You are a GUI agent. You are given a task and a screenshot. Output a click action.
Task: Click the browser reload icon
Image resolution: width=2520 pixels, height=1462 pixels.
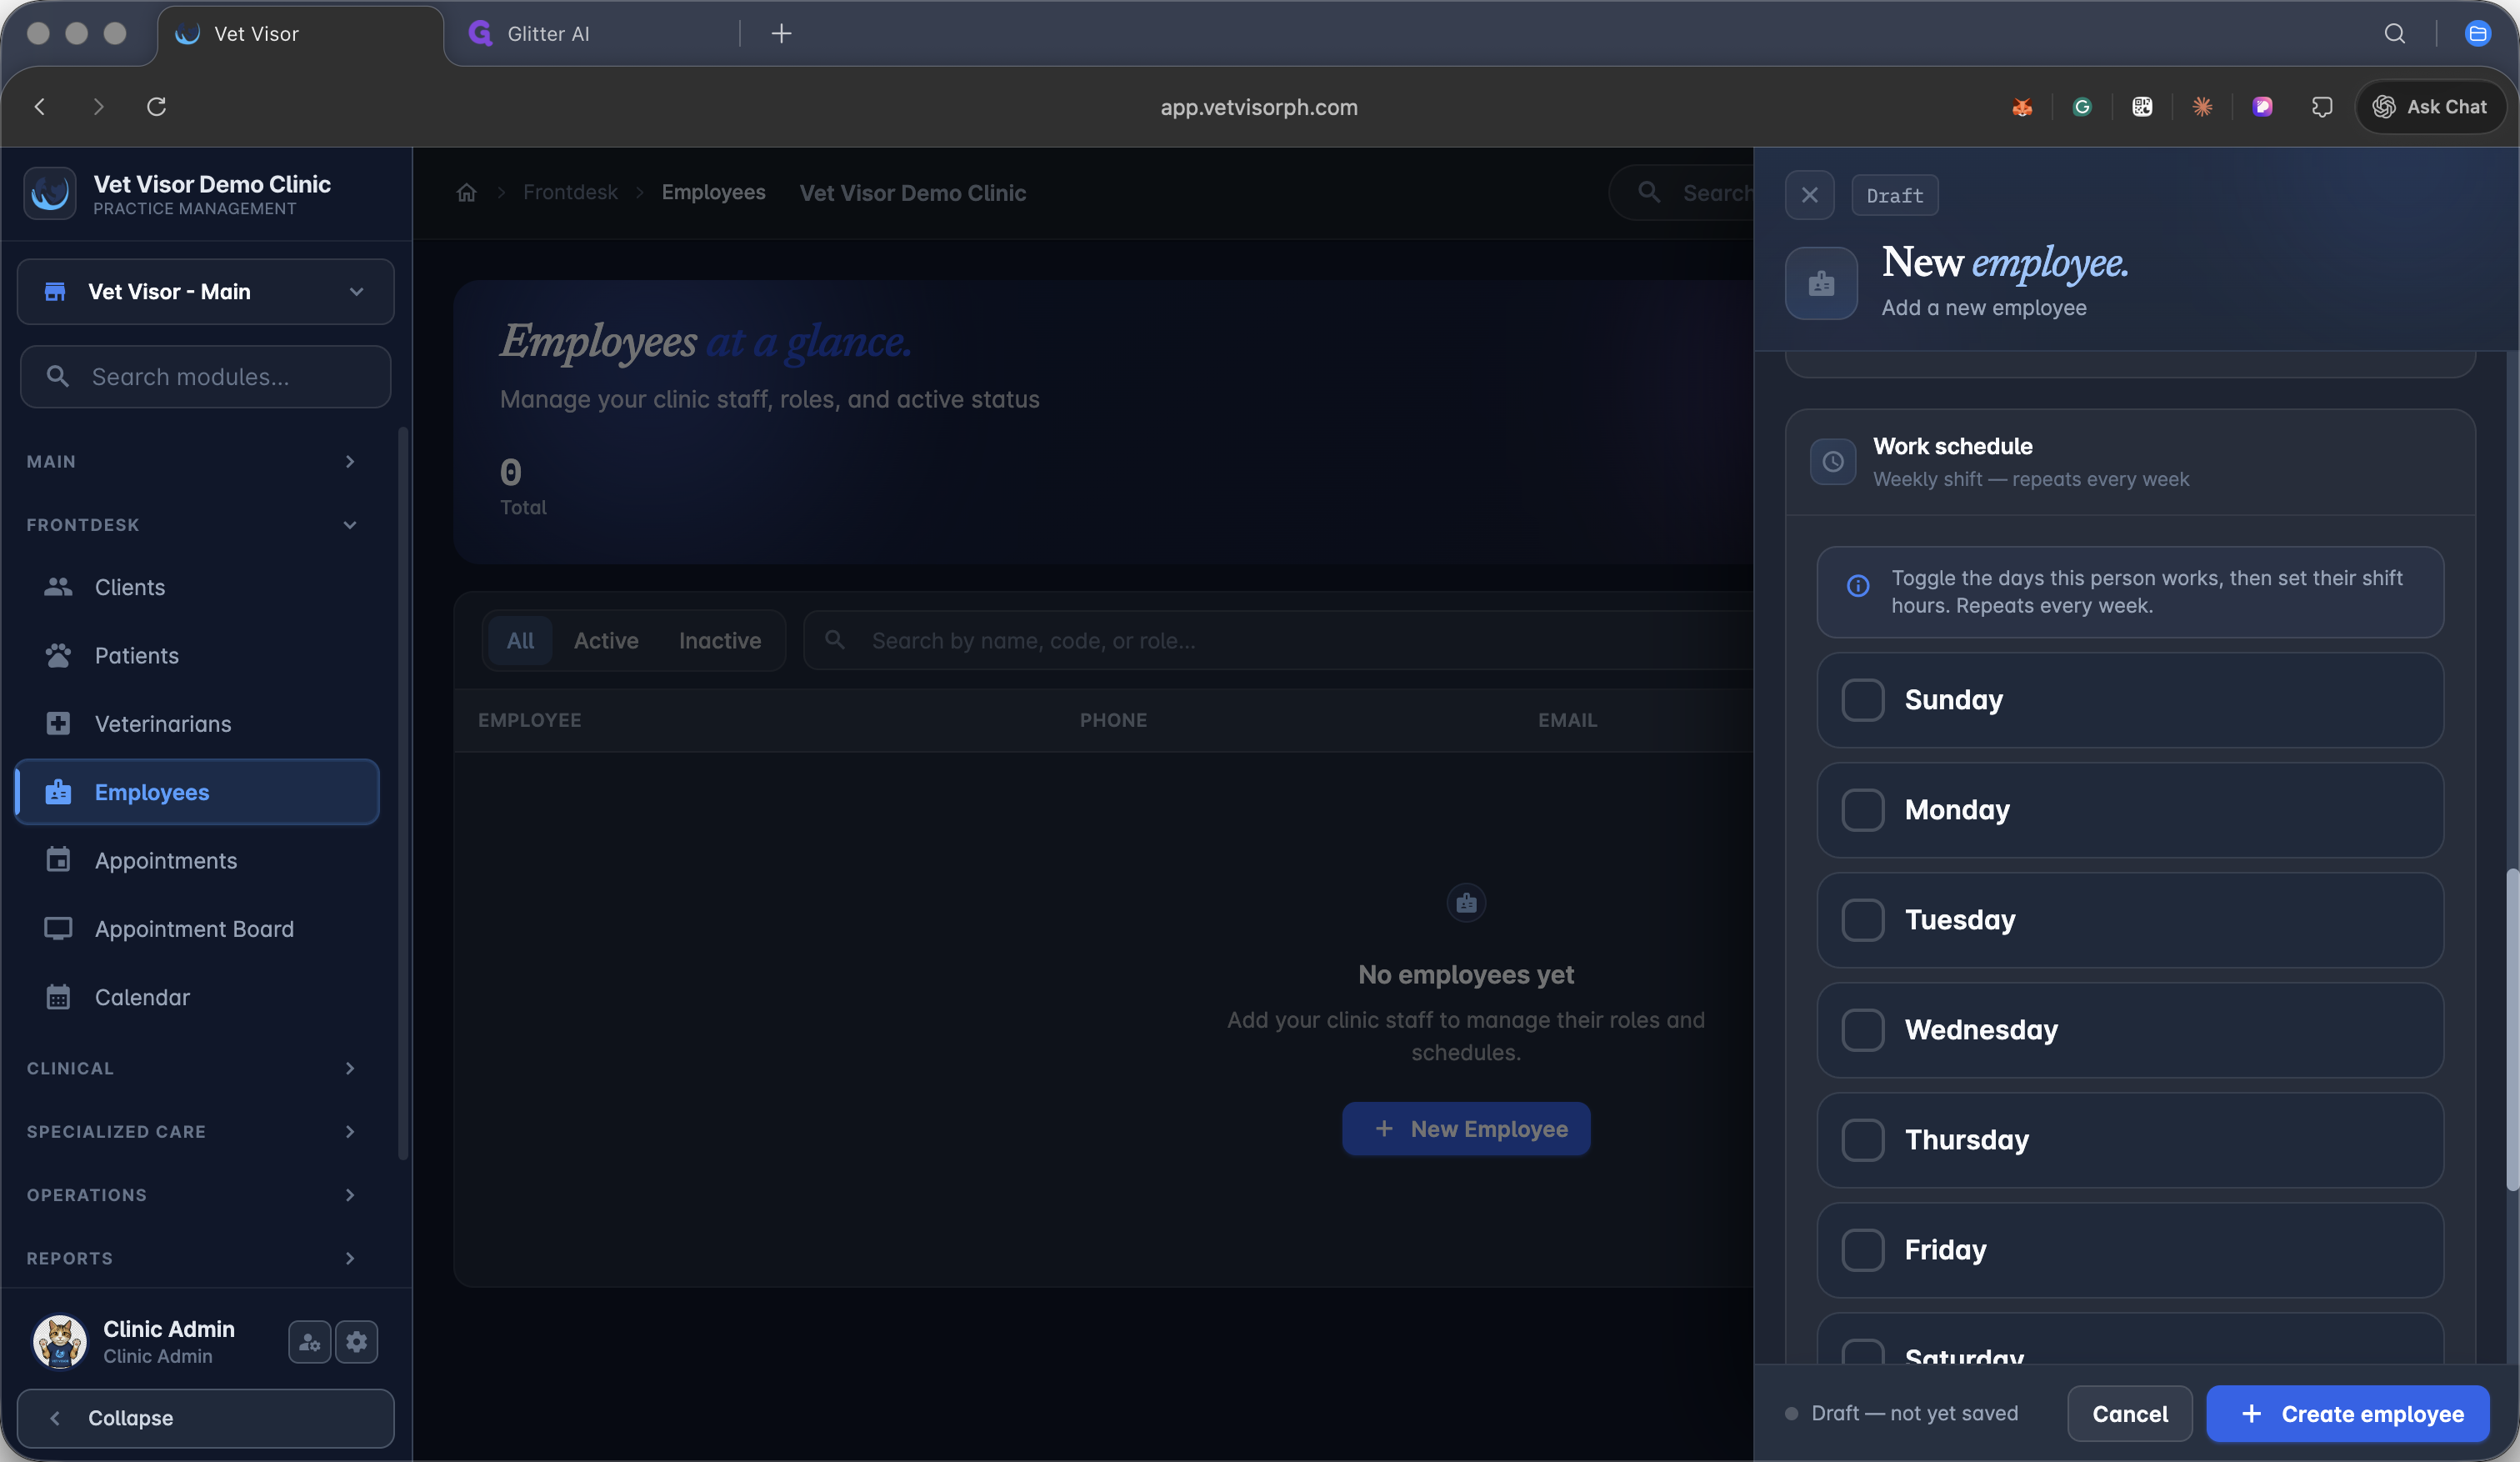(156, 106)
